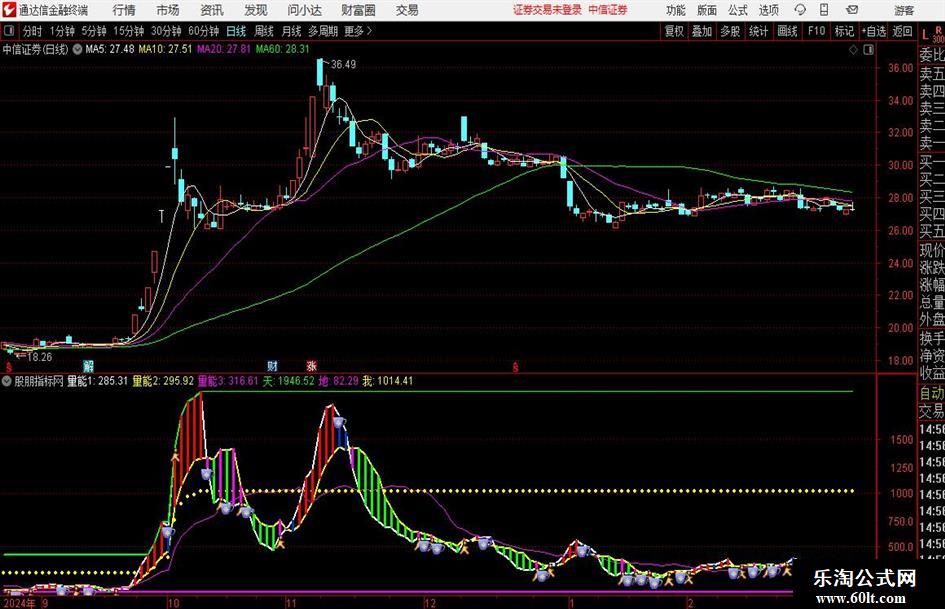
Task: Click the 财 event marker icon
Action: [x=273, y=366]
